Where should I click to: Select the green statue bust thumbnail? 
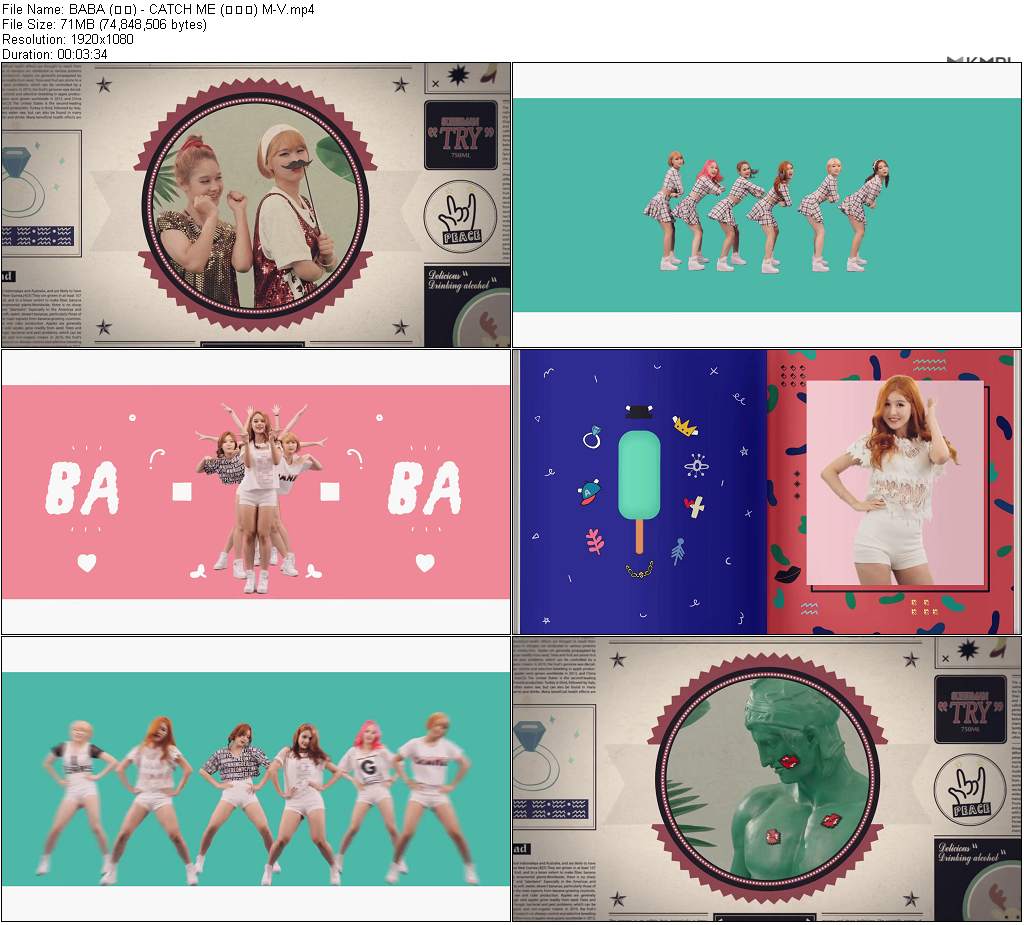[x=767, y=778]
